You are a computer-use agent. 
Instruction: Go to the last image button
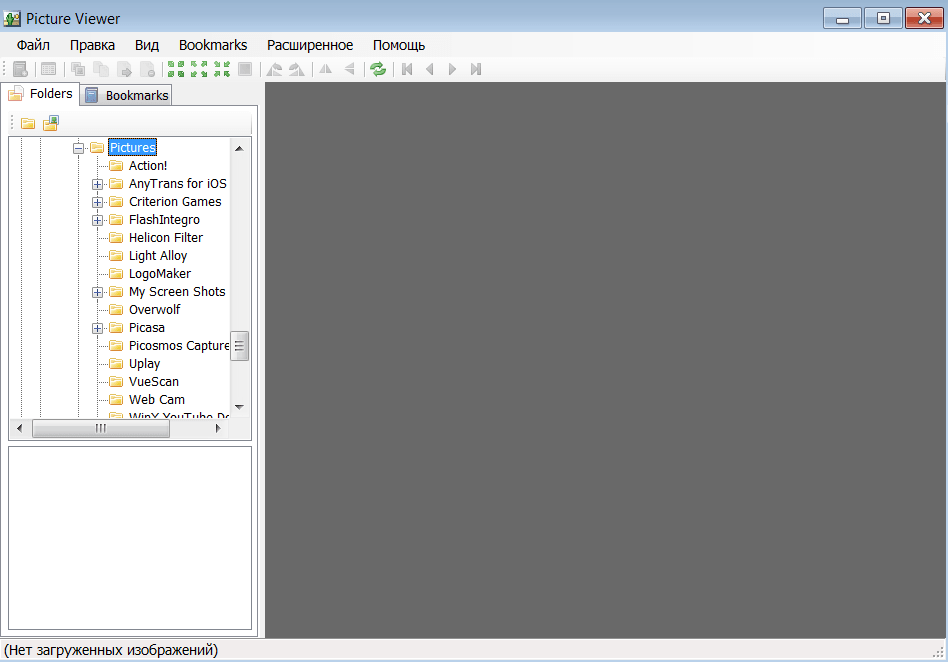point(476,70)
